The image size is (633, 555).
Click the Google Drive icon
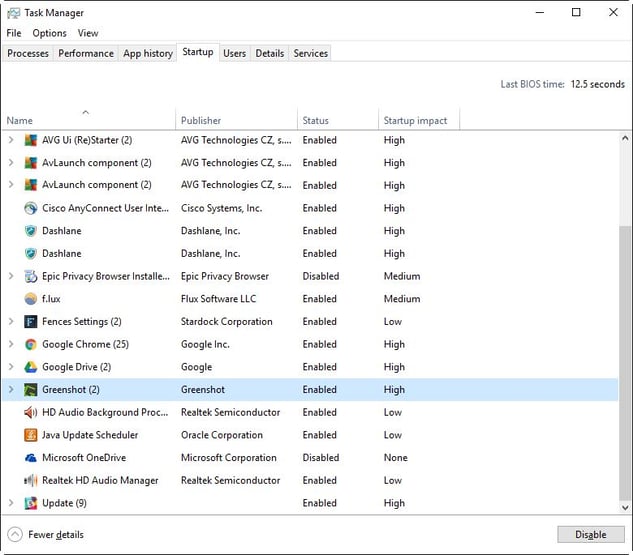tap(31, 367)
